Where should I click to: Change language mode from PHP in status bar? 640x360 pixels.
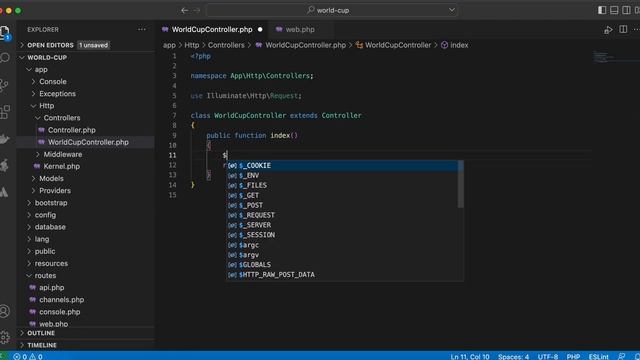[x=573, y=357]
